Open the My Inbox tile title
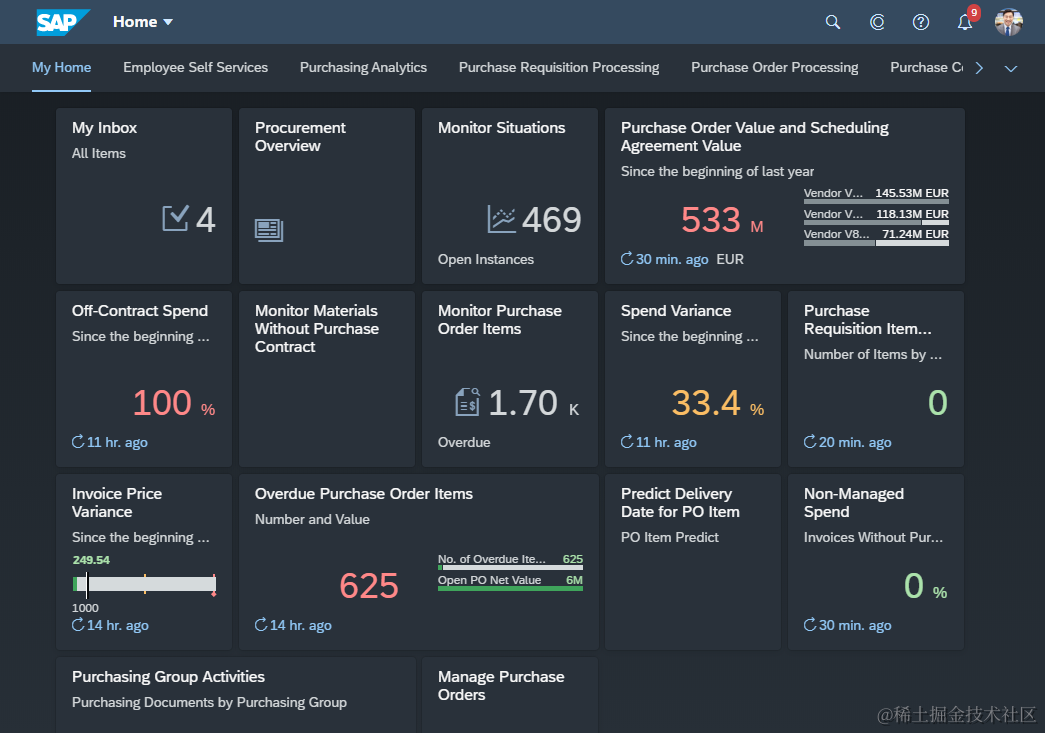Screen dimensions: 1045x733 (x=105, y=128)
